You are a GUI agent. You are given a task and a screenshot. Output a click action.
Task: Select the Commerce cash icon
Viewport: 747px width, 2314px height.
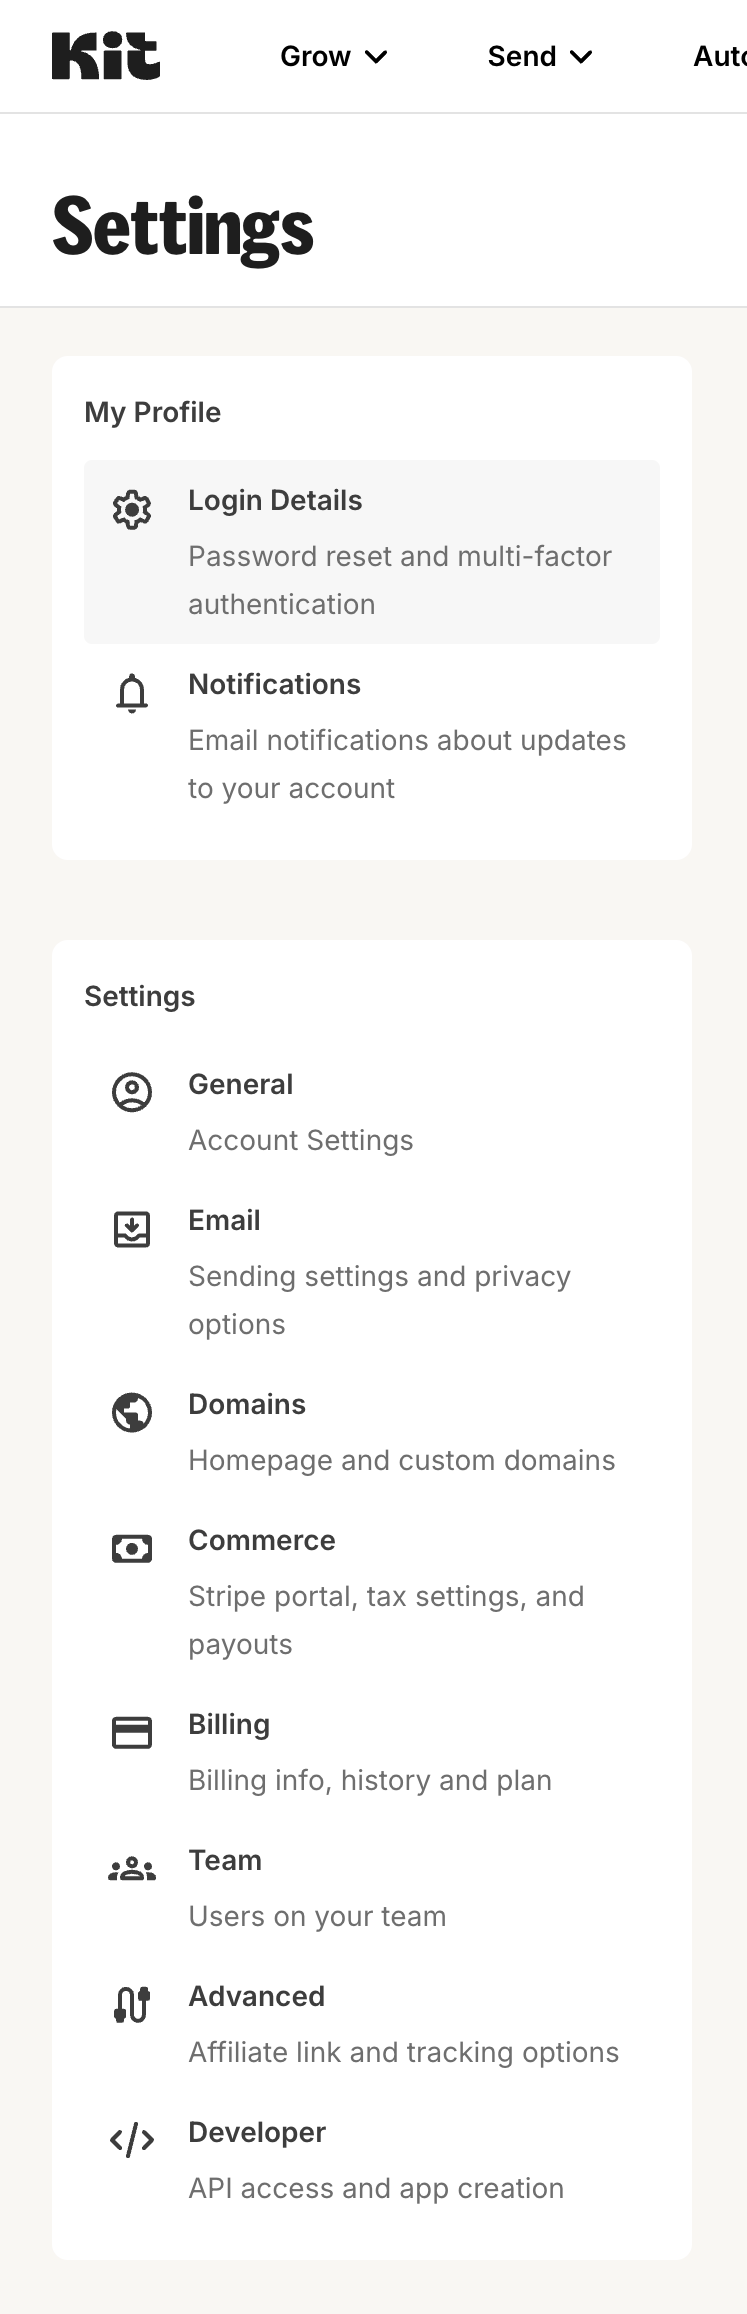tap(131, 1548)
